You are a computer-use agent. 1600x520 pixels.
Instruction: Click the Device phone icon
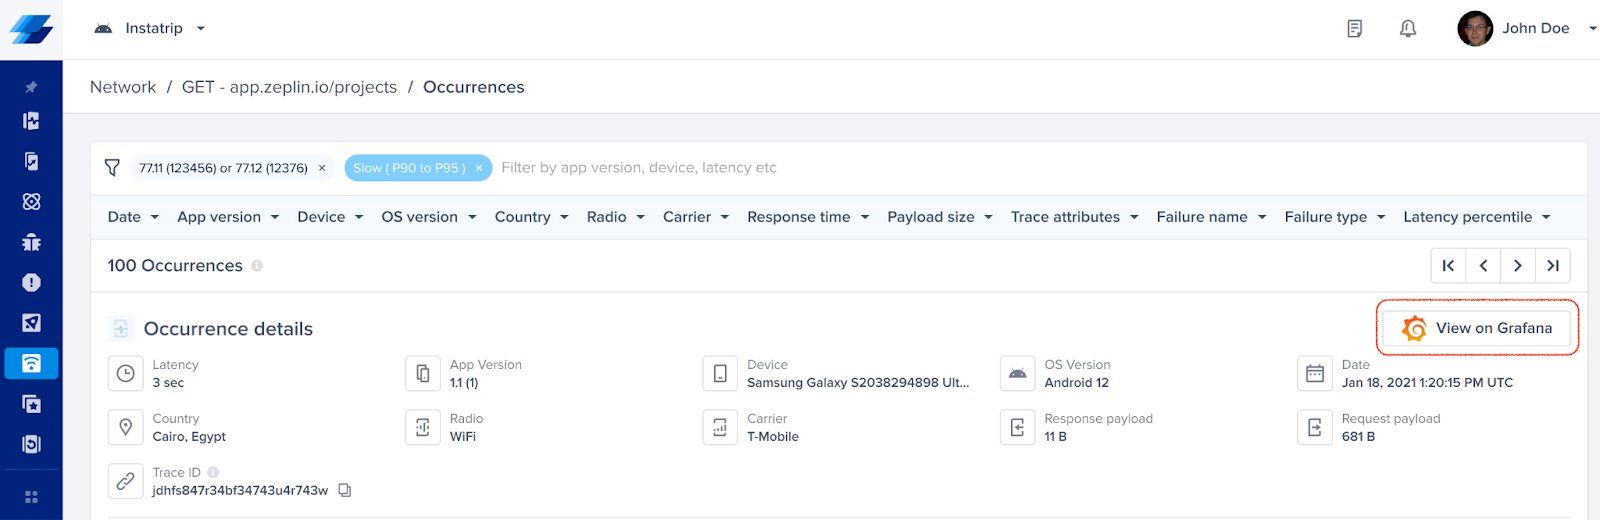(x=720, y=373)
